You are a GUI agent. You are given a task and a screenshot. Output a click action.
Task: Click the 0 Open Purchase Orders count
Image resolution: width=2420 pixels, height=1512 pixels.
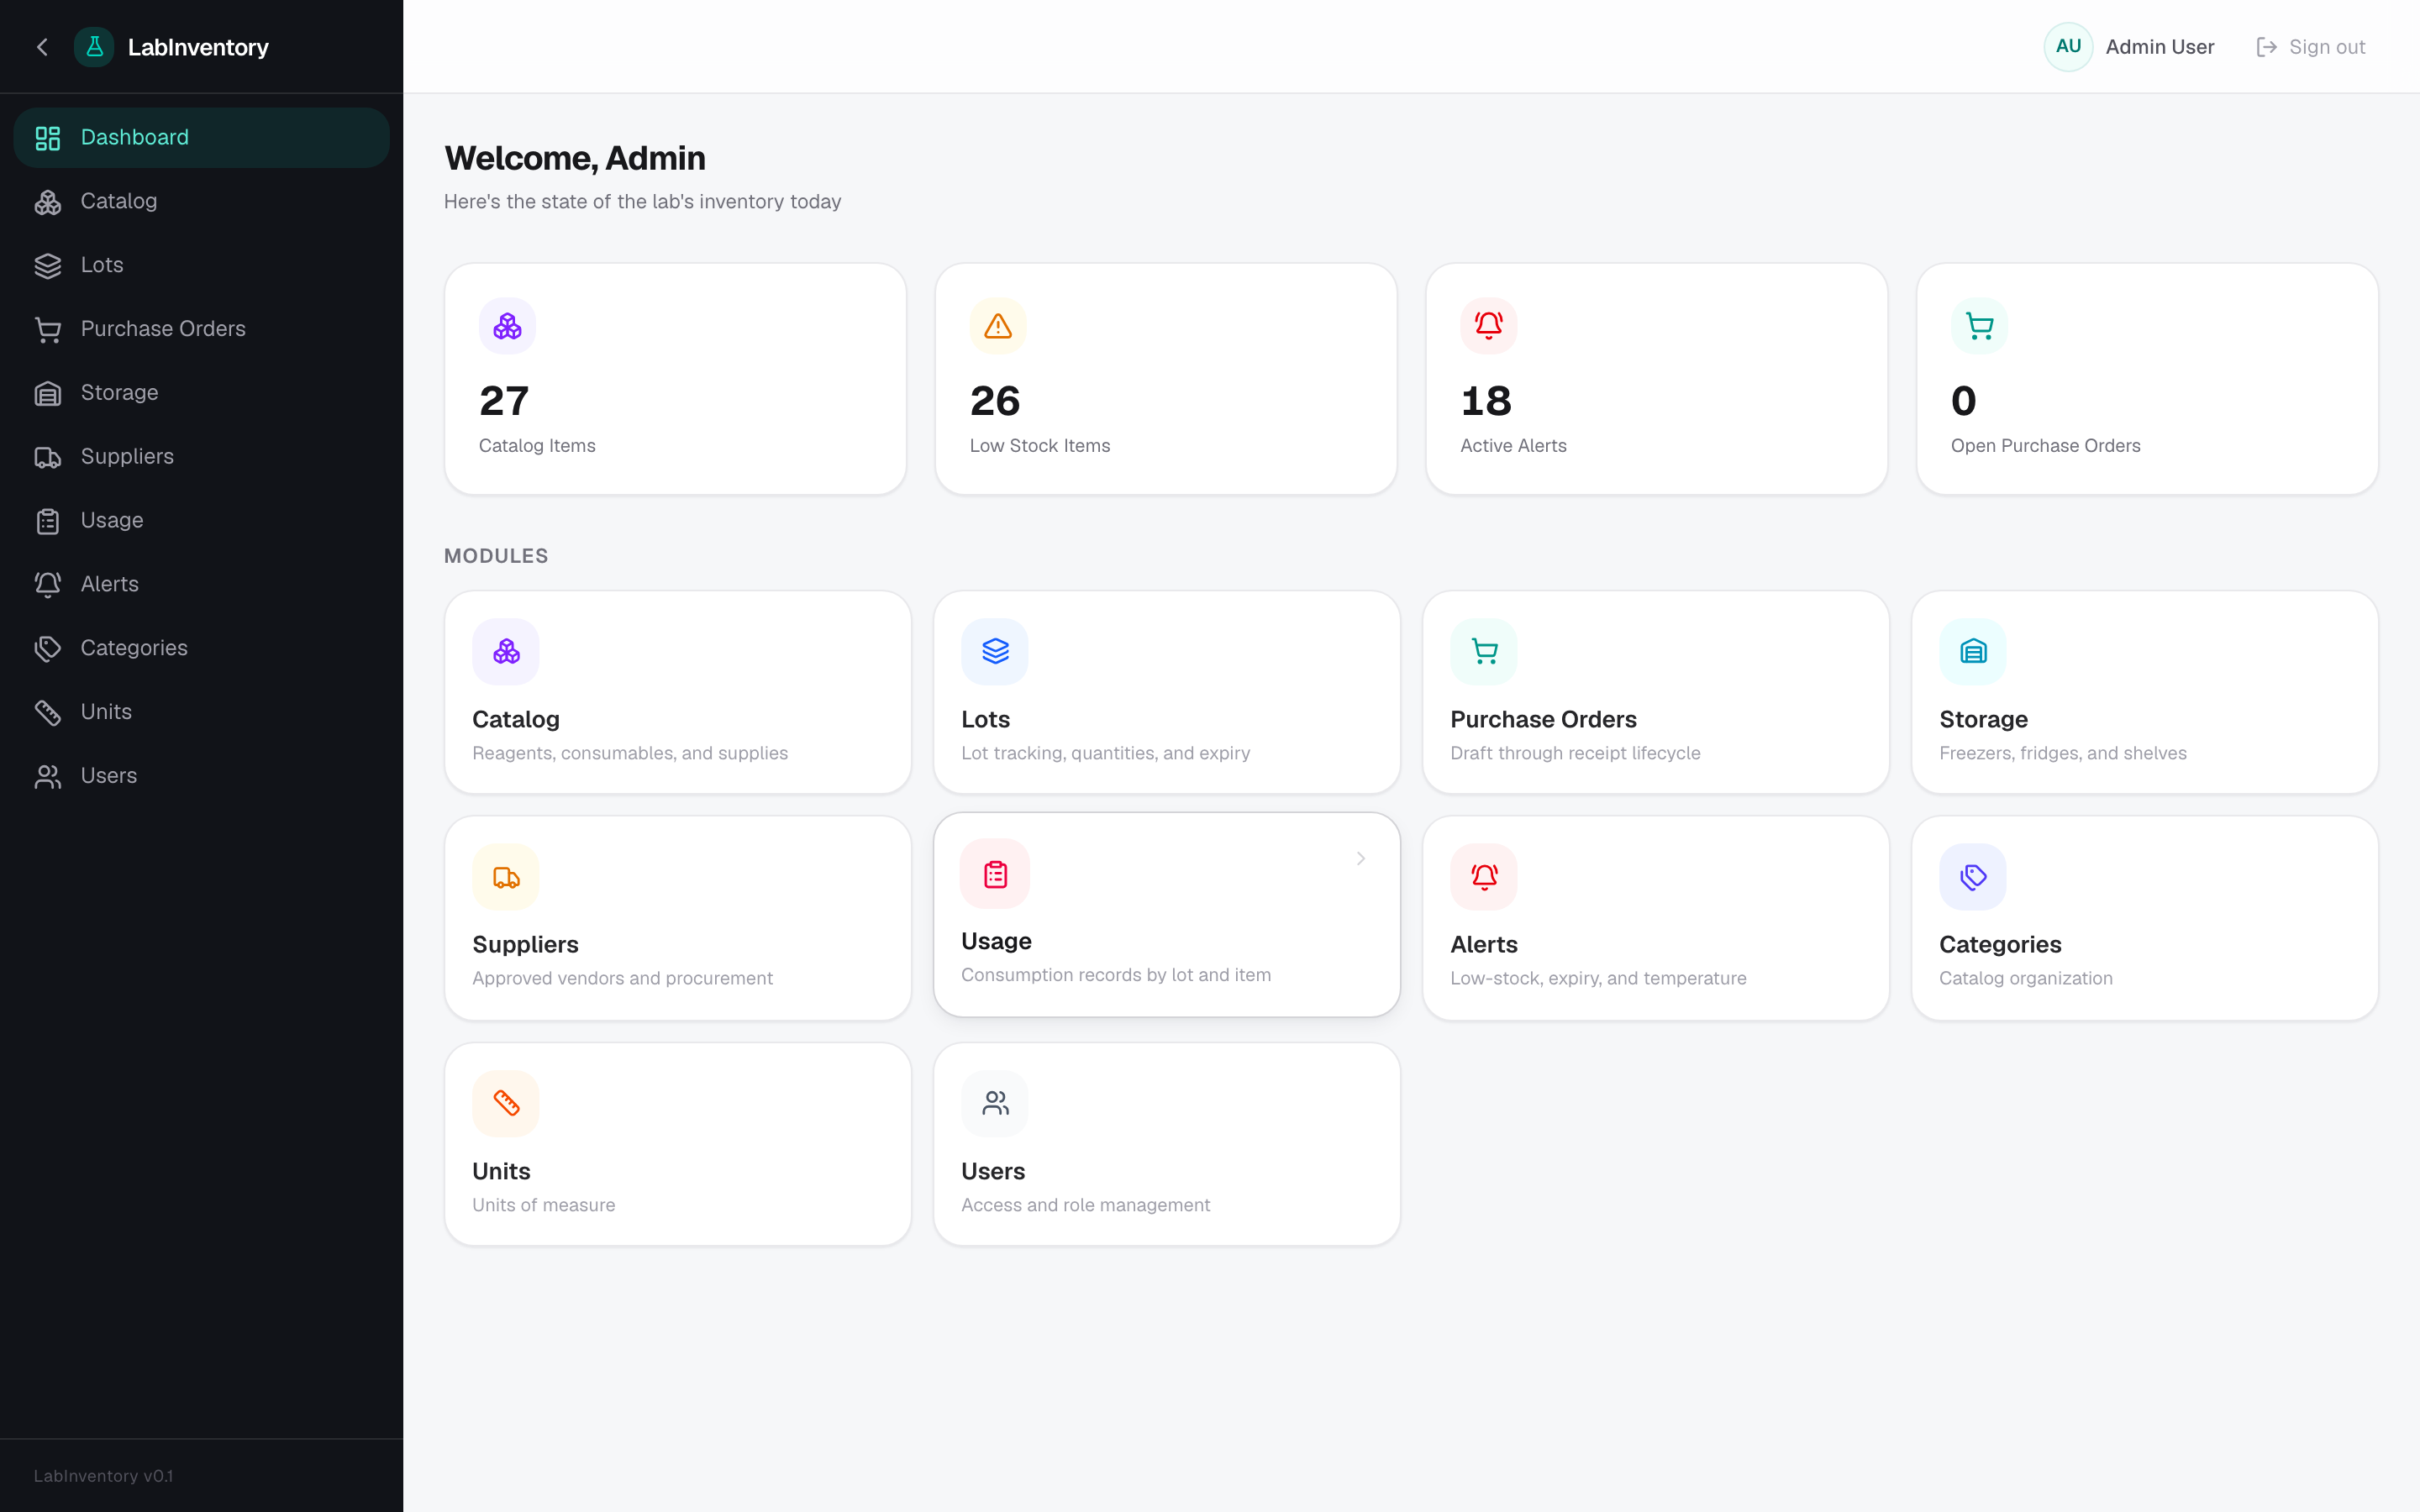pyautogui.click(x=1964, y=402)
